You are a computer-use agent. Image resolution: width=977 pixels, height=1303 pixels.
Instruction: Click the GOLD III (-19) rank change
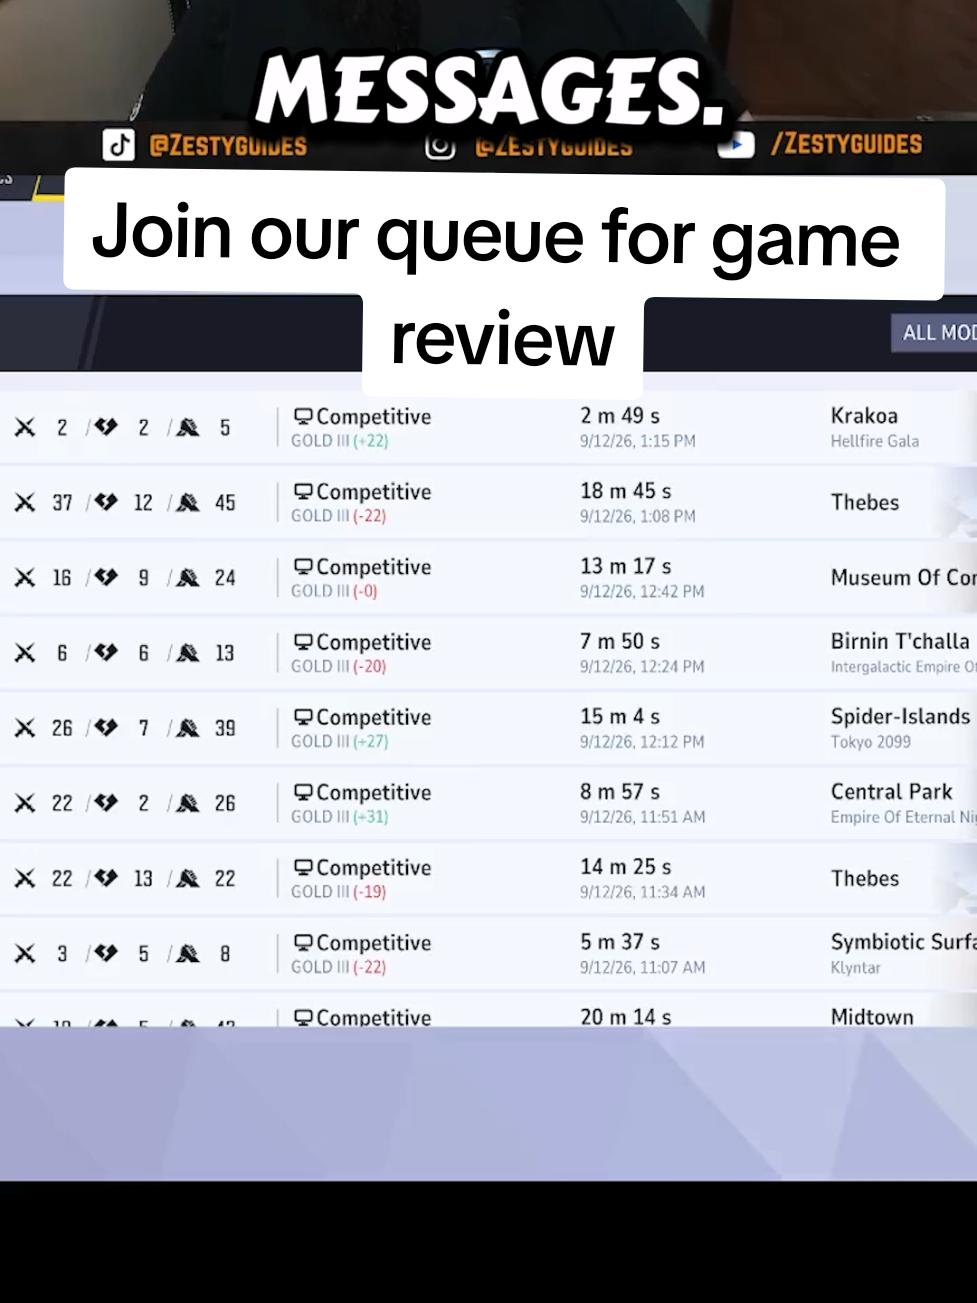point(338,892)
